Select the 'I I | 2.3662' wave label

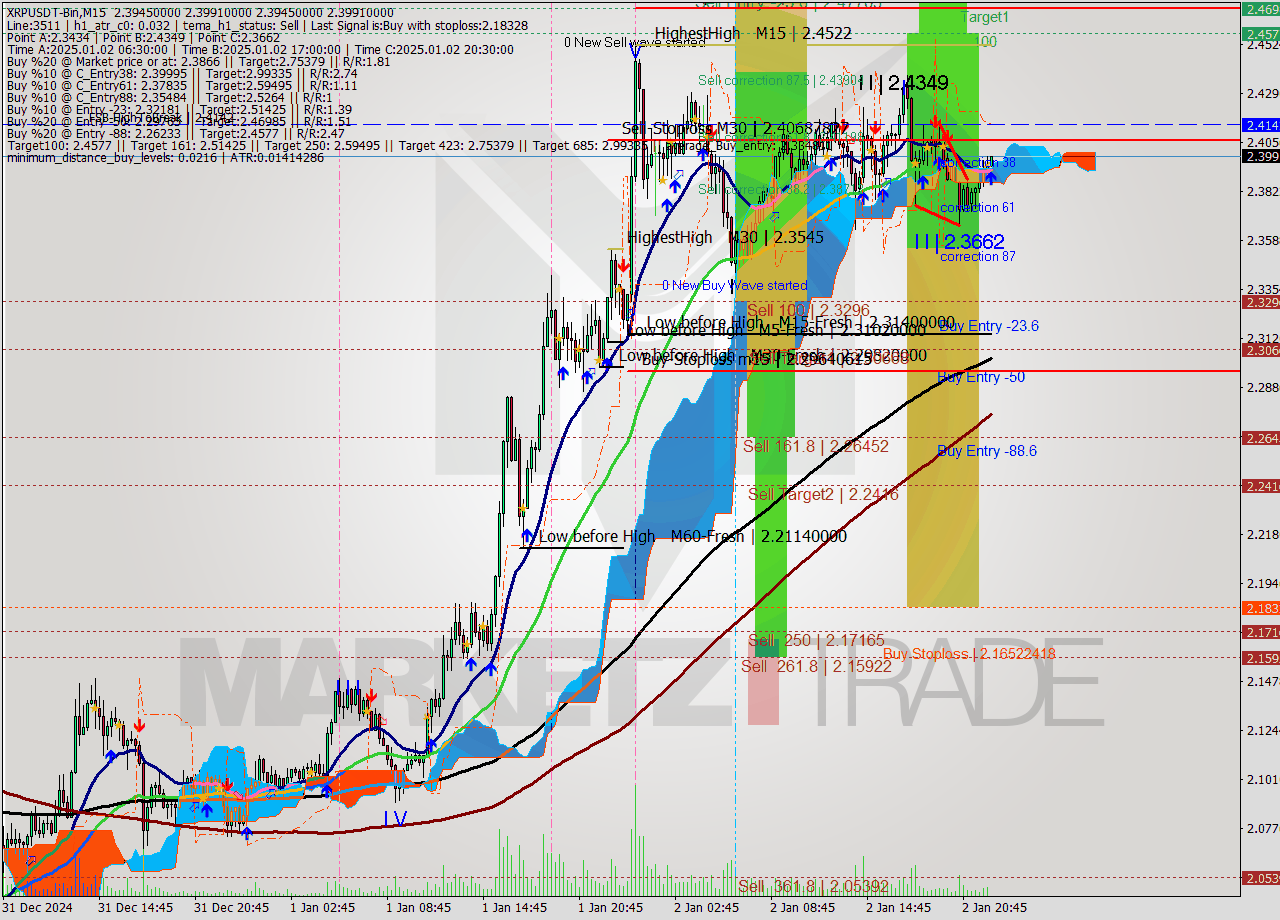pyautogui.click(x=958, y=241)
